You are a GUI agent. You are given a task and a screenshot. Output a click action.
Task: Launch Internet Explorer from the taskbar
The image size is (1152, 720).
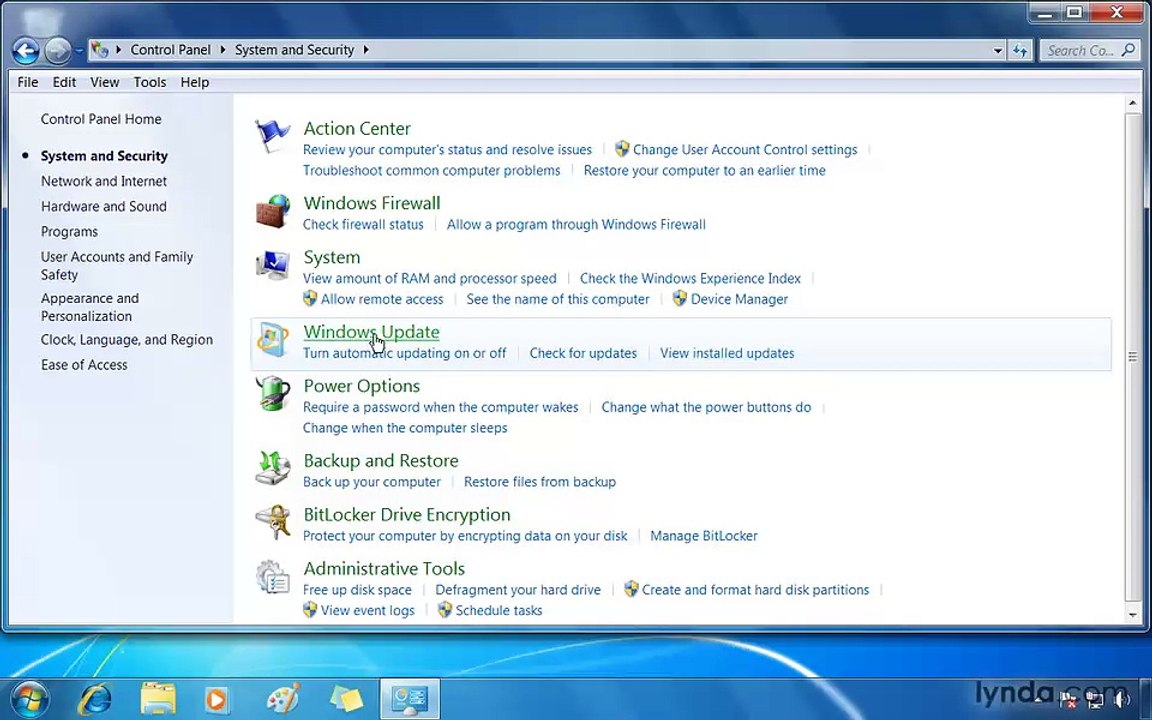94,699
